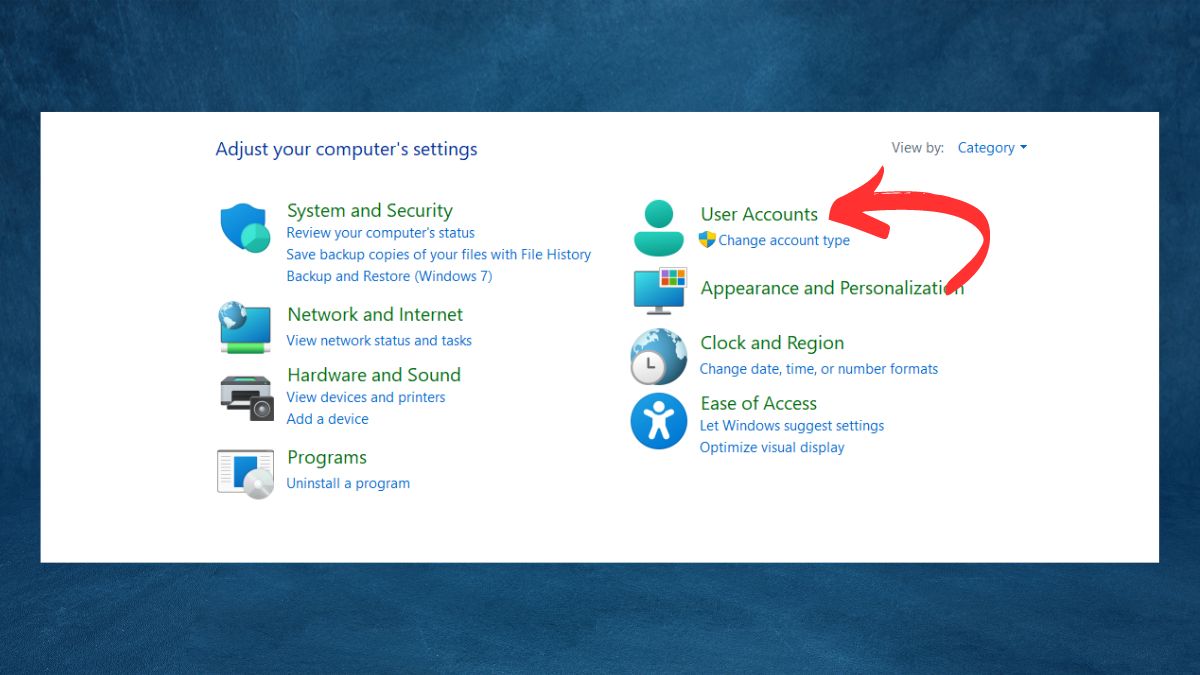Image resolution: width=1200 pixels, height=675 pixels.
Task: Click the Network and Internet globe icon
Action: click(245, 327)
